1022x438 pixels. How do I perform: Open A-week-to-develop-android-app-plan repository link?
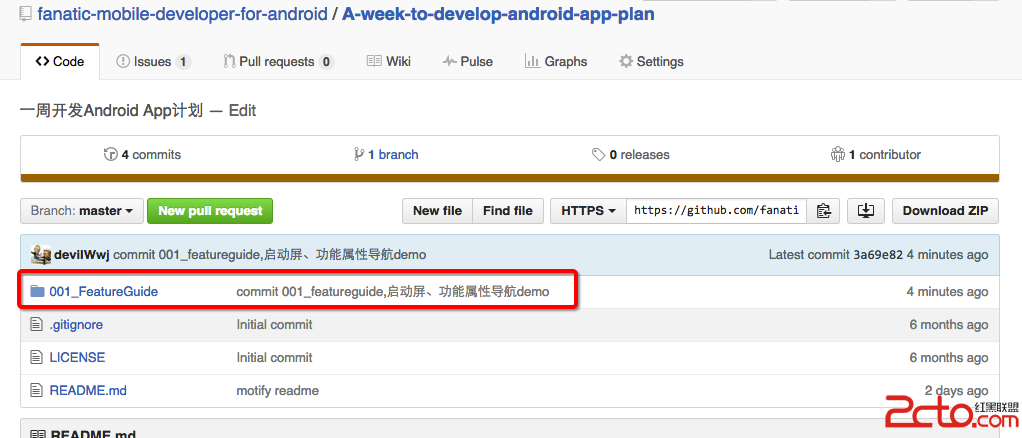pyautogui.click(x=499, y=13)
